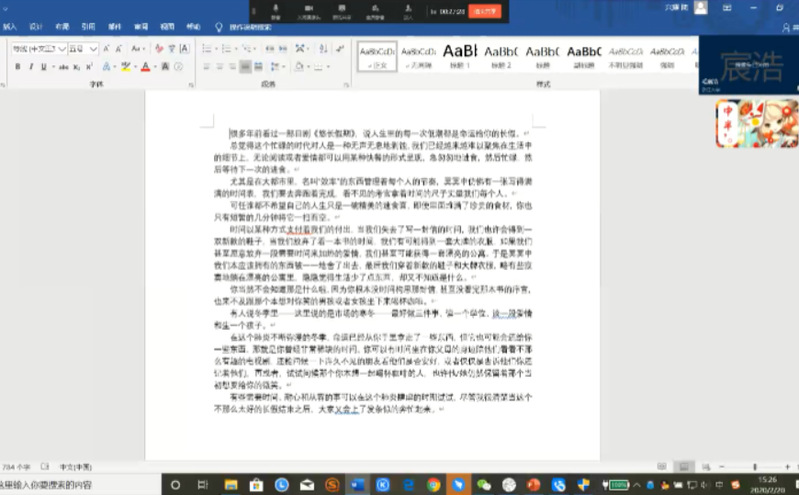Screen dimensions: 799x495
Task: Apply italic formatting to text
Action: click(31, 67)
